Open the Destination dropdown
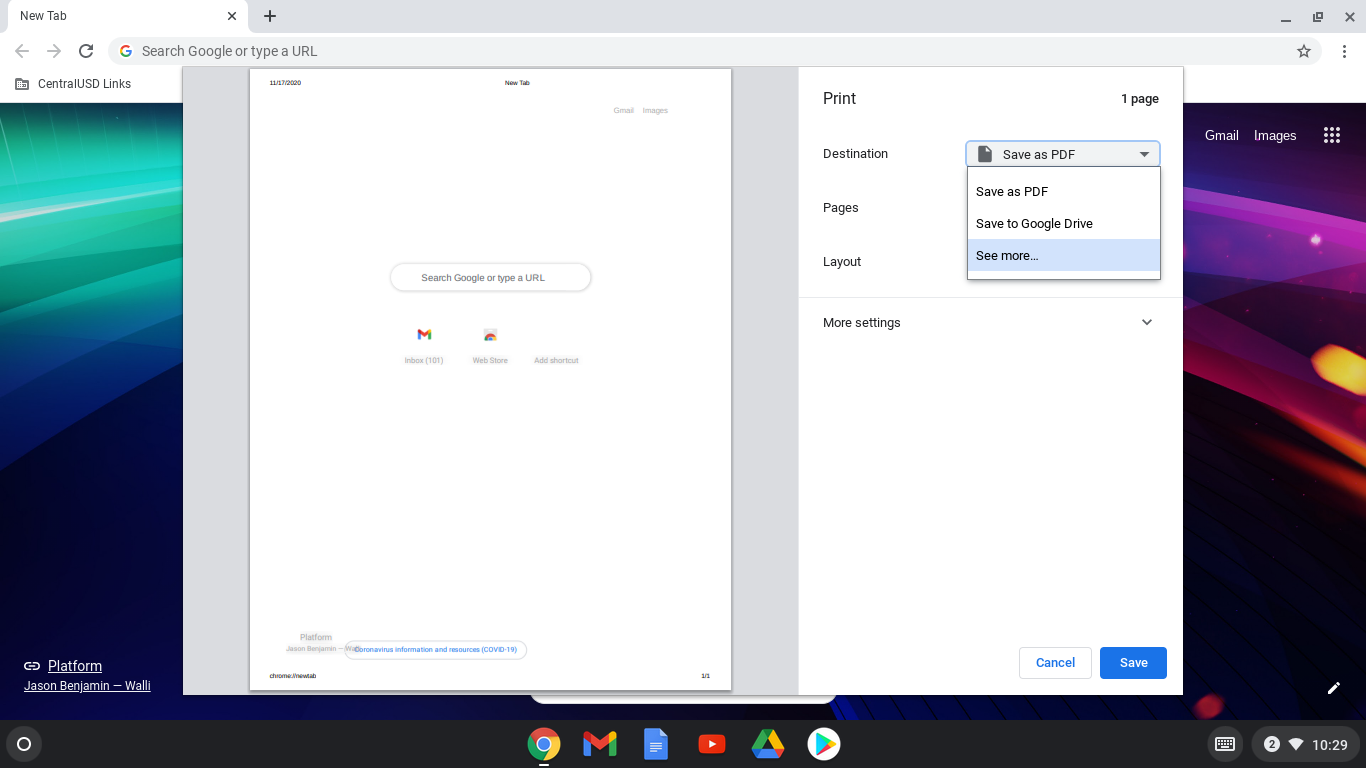The width and height of the screenshot is (1366, 768). [x=1063, y=154]
